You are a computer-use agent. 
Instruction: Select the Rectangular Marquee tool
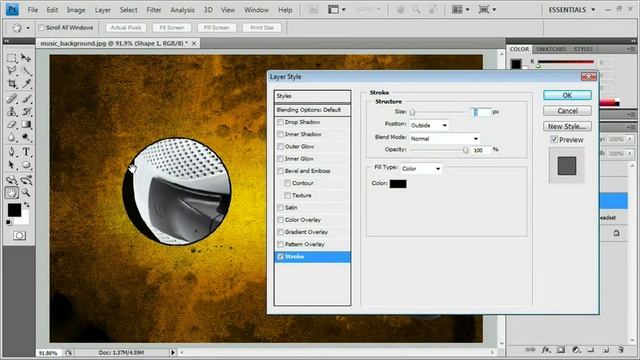click(12, 58)
